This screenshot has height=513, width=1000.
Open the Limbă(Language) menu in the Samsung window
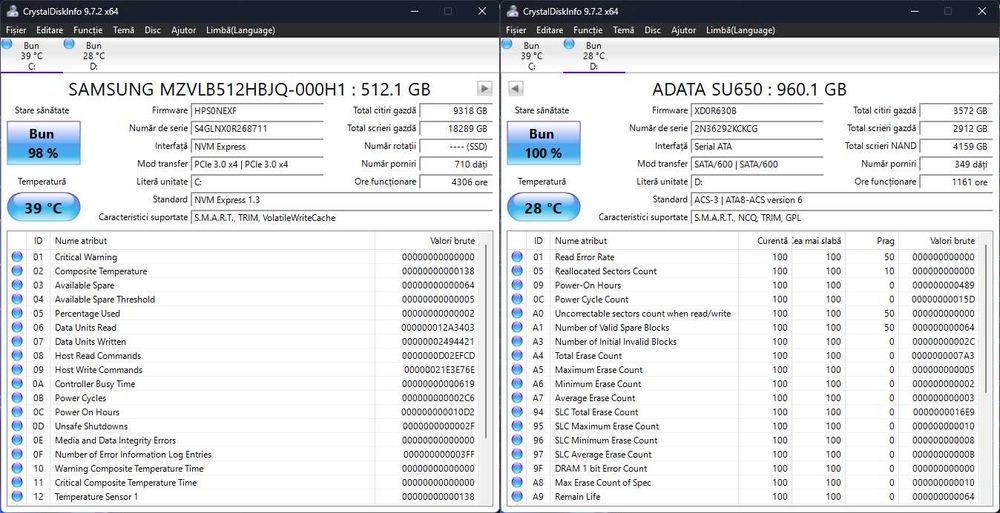[240, 30]
